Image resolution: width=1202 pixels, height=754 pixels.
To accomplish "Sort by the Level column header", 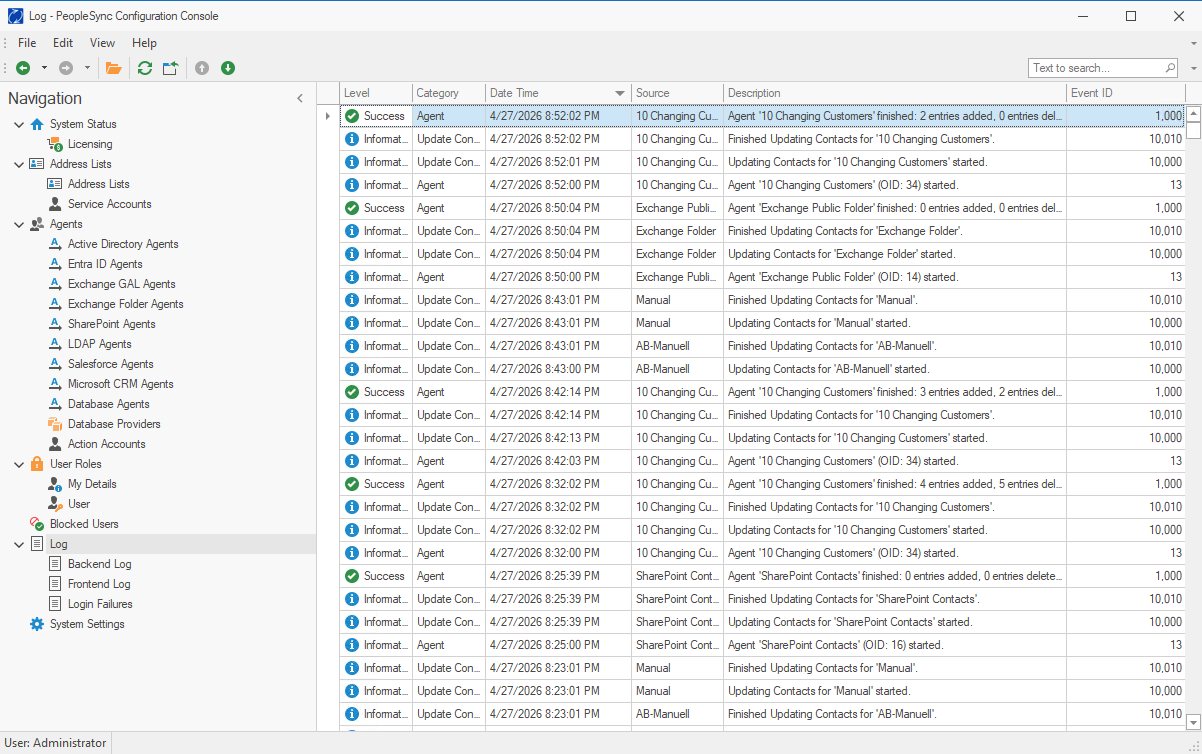I will (376, 93).
